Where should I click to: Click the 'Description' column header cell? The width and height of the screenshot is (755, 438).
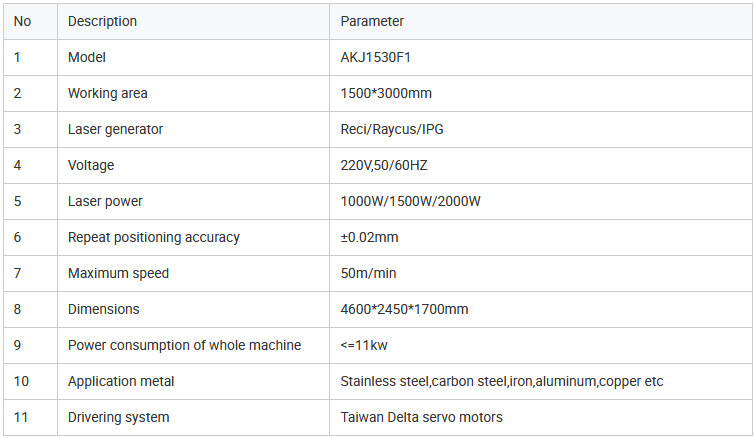coord(102,21)
